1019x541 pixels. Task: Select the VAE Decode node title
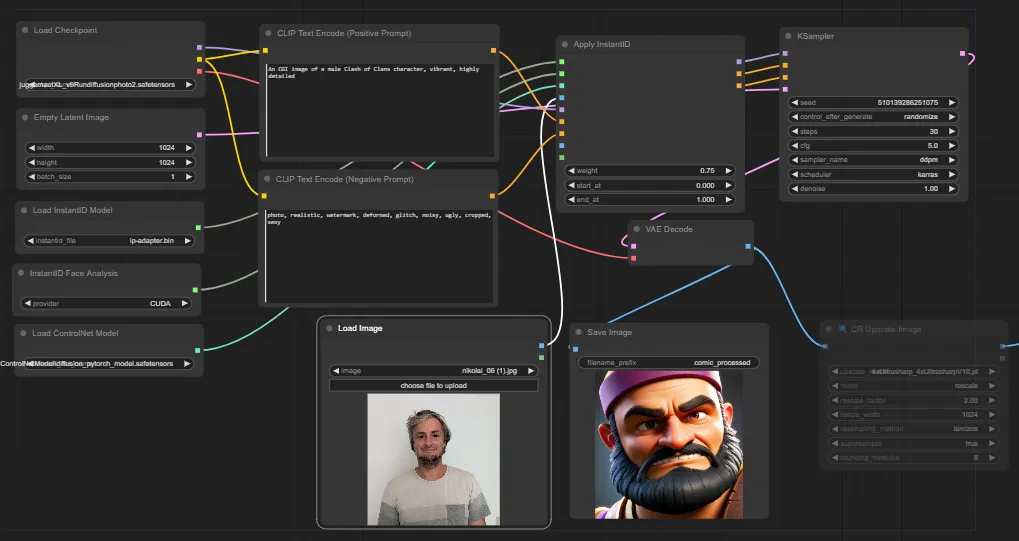(x=669, y=229)
